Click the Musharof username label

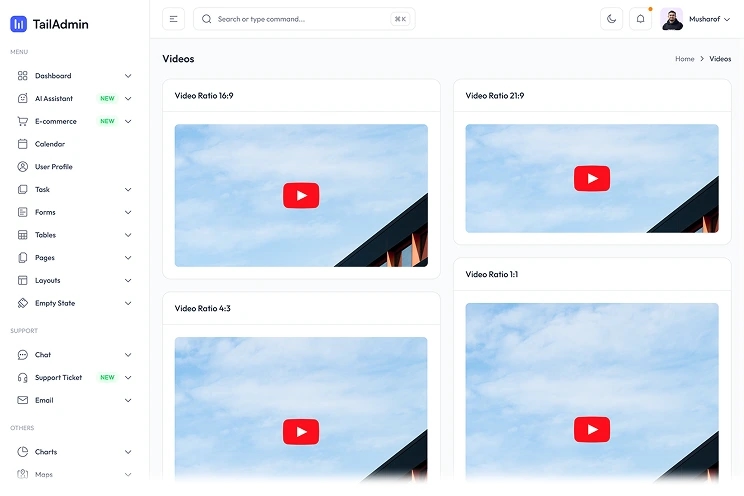704,19
